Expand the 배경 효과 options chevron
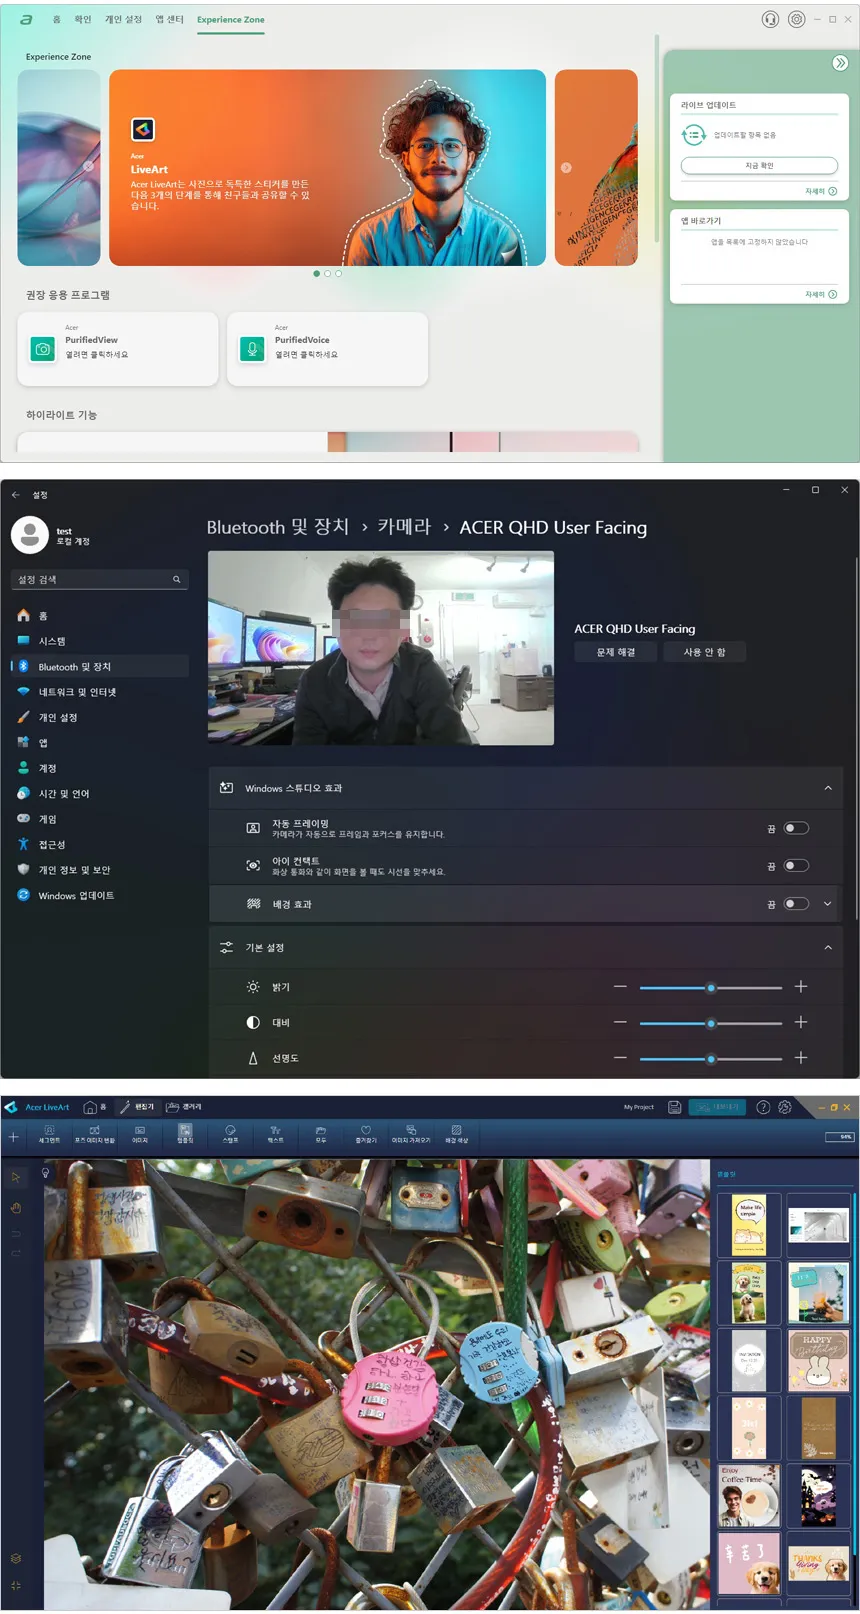The height and width of the screenshot is (1614, 860). coord(828,904)
